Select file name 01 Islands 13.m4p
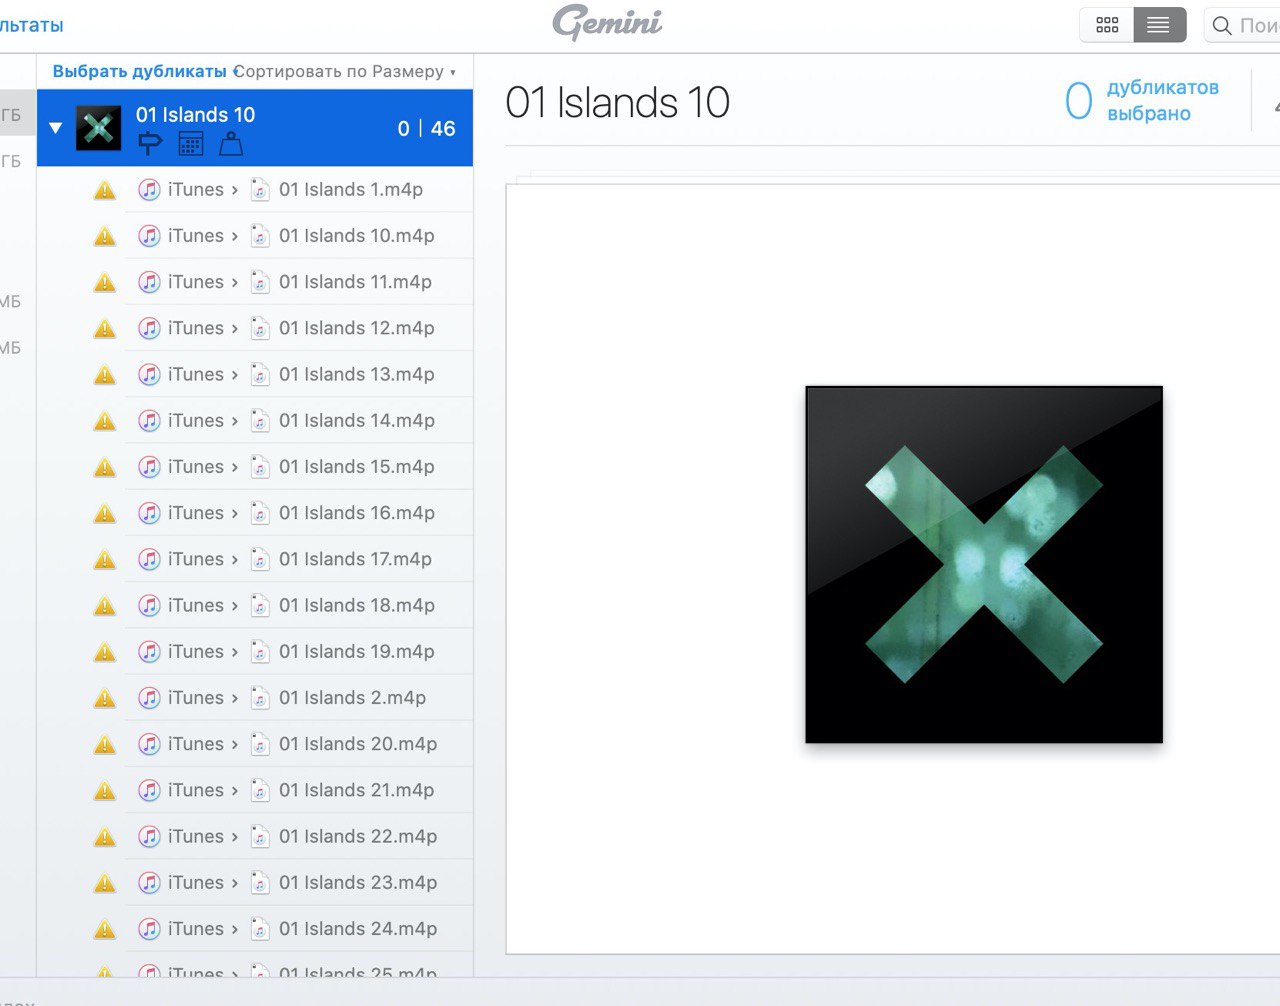1280x1006 pixels. pos(357,374)
